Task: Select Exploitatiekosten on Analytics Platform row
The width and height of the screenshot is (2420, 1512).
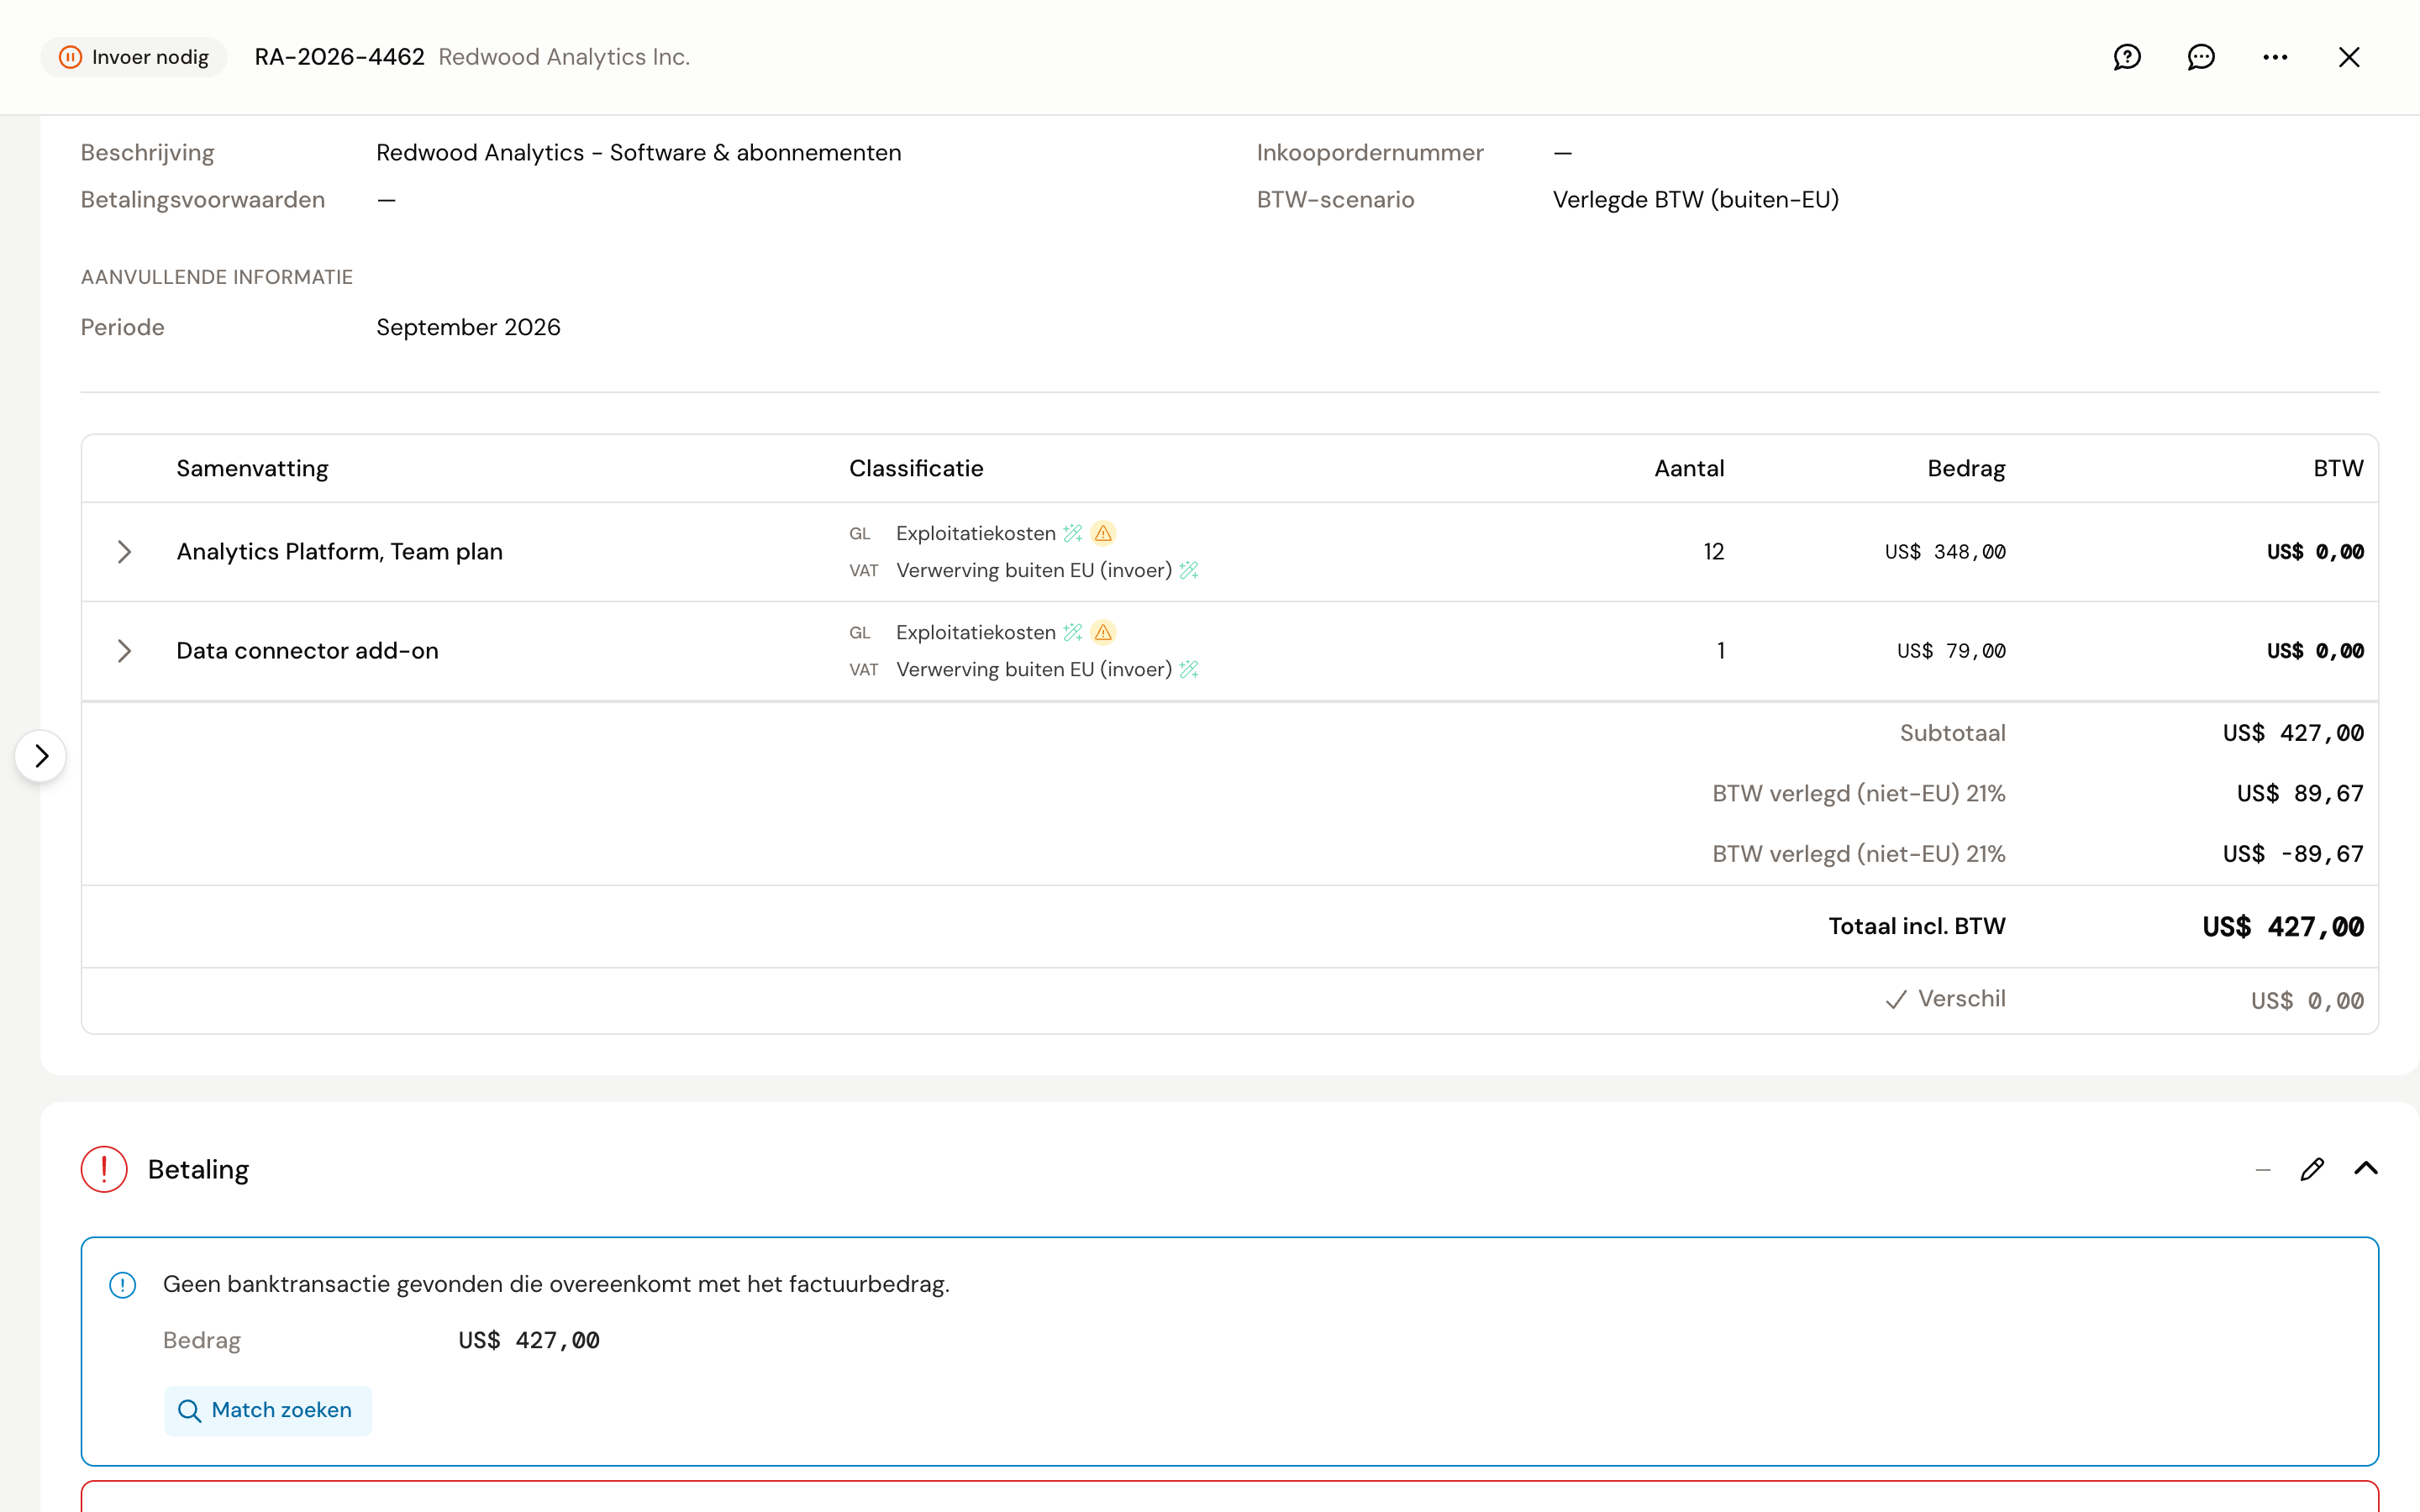Action: (x=976, y=533)
